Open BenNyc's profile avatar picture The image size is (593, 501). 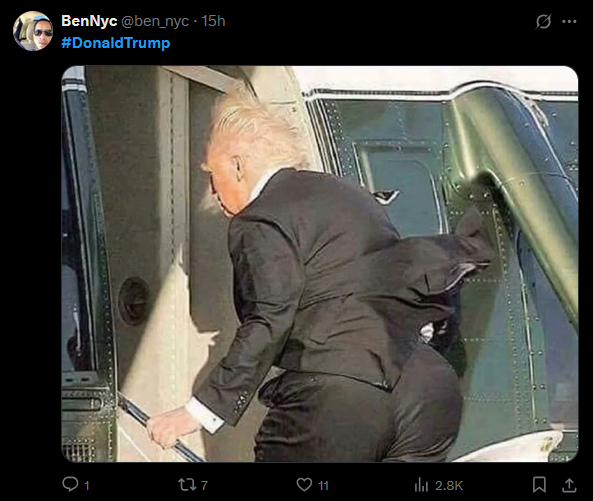tap(33, 31)
